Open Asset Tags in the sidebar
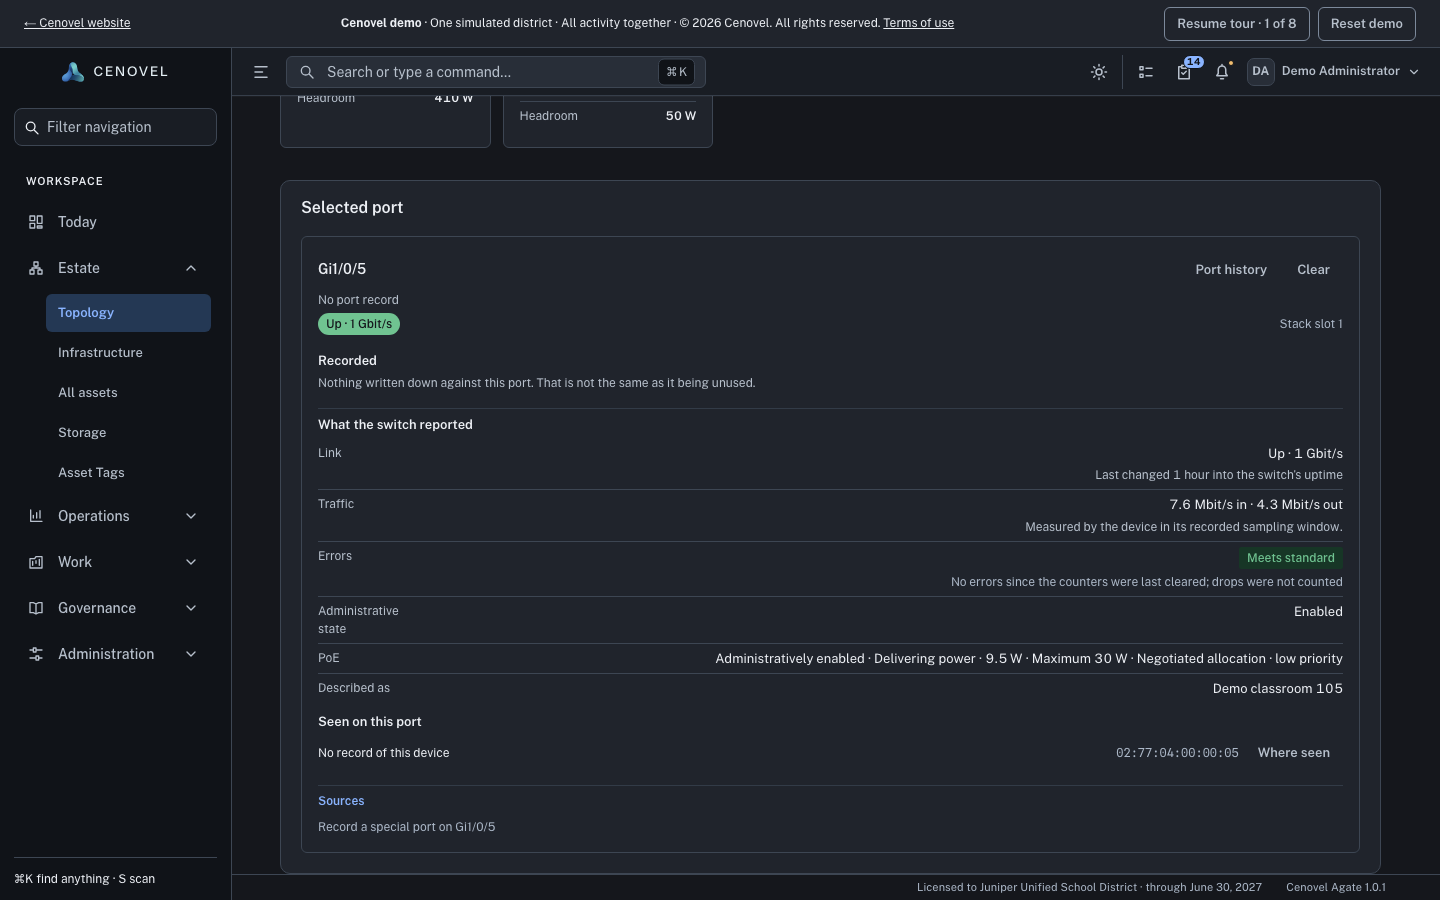 pos(128,473)
